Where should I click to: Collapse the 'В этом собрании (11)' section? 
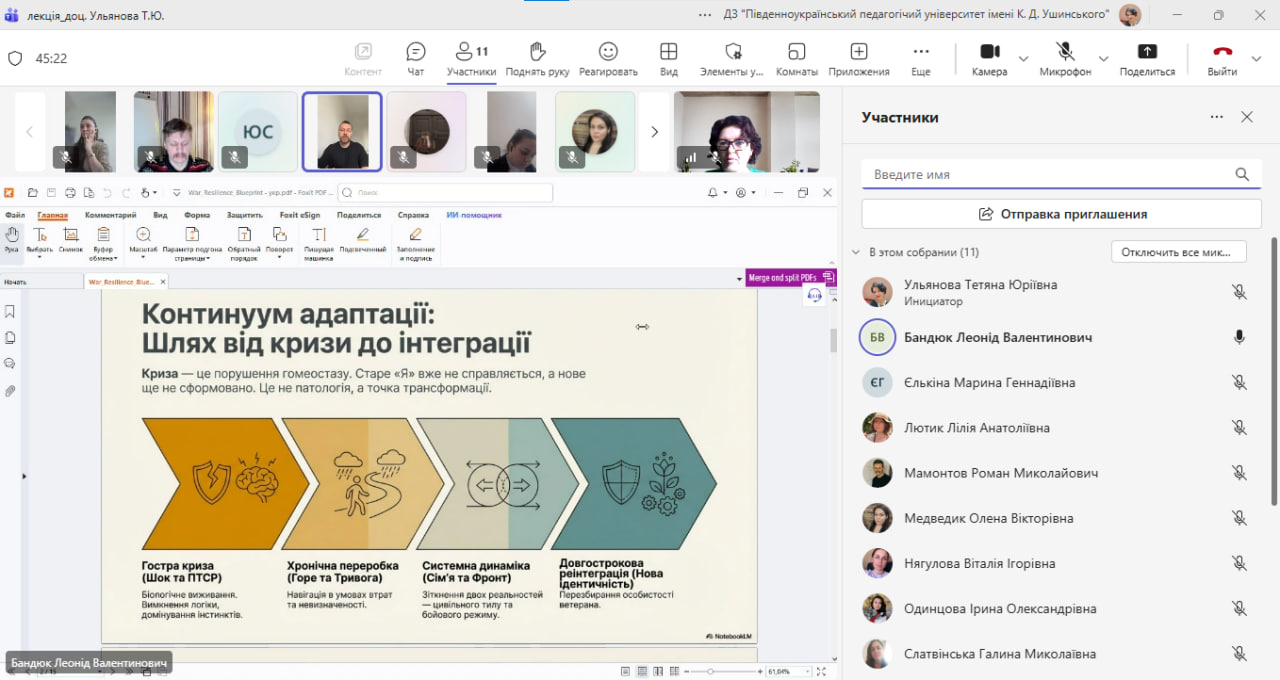[x=856, y=252]
